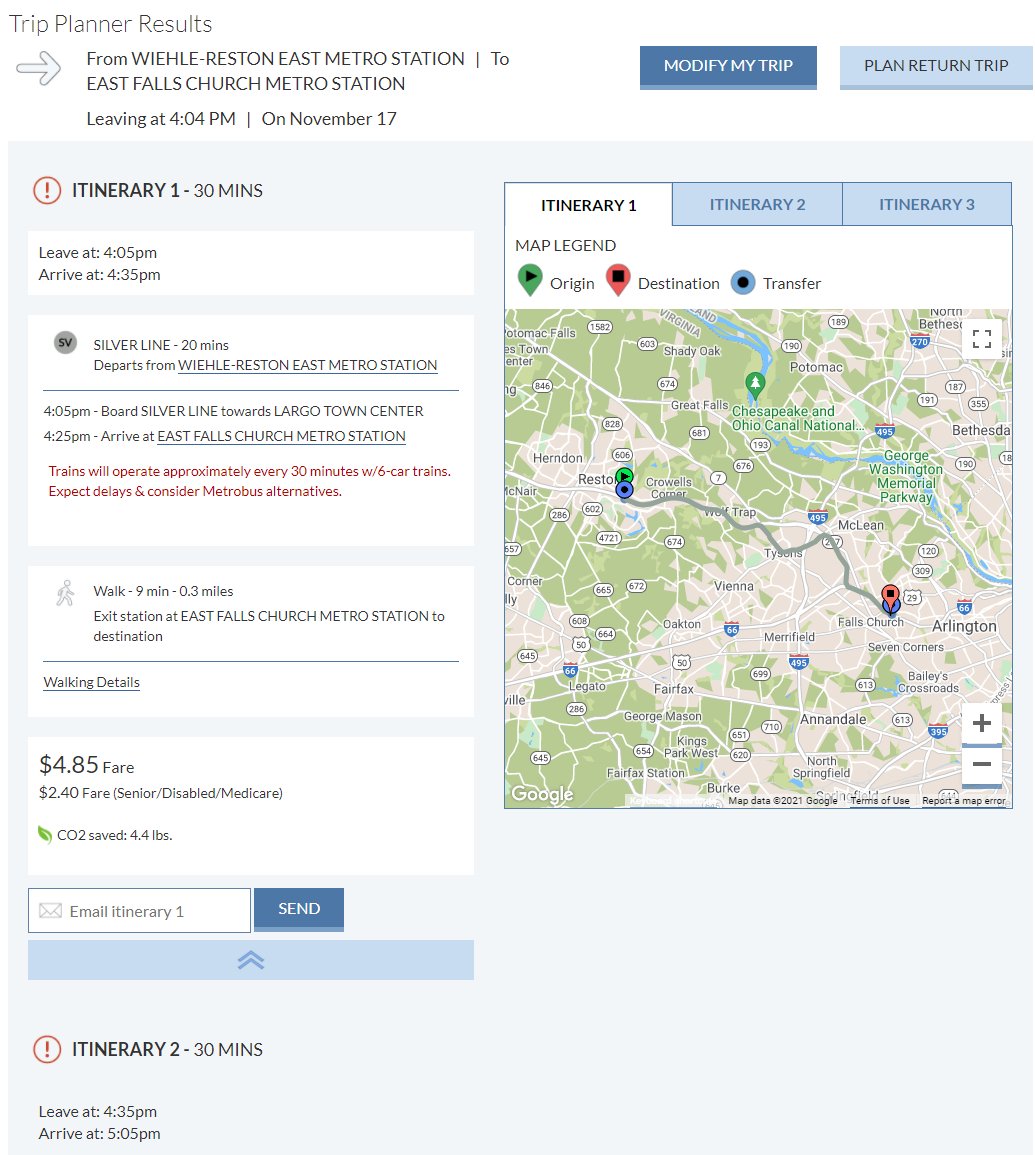Click the Itinerary 1 alert icon
This screenshot has width=1035, height=1155.
(47, 191)
